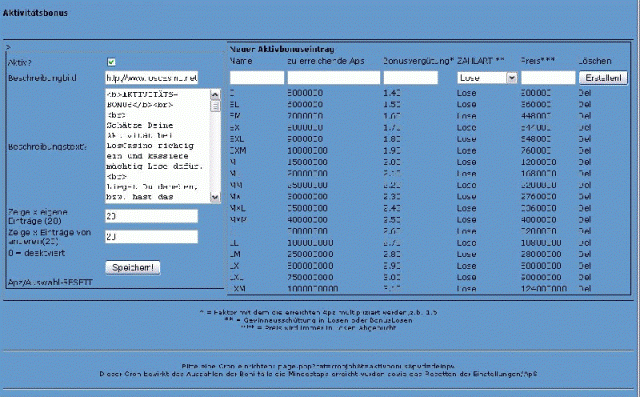Open the Lose payment type dropdown
The width and height of the screenshot is (640, 397).
pyautogui.click(x=487, y=78)
